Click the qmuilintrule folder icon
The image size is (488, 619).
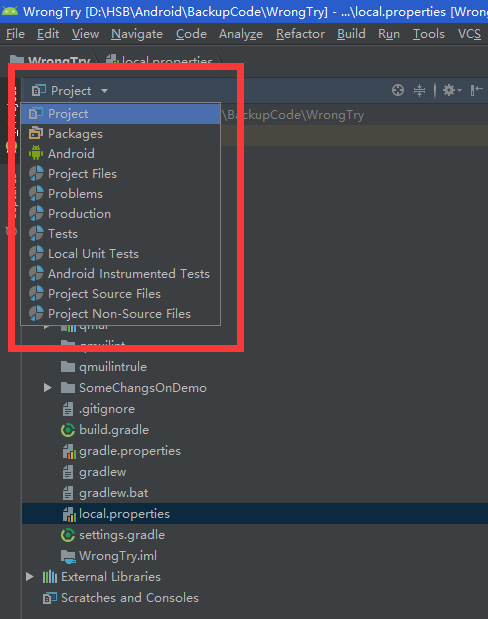tap(68, 367)
